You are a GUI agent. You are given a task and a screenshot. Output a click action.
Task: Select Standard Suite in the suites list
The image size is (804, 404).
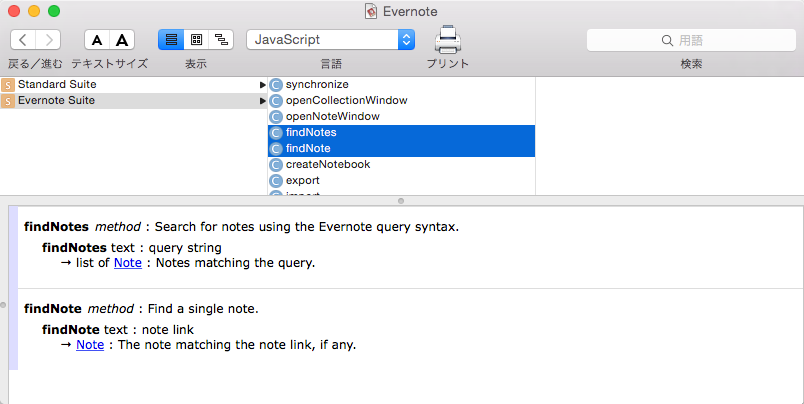133,85
